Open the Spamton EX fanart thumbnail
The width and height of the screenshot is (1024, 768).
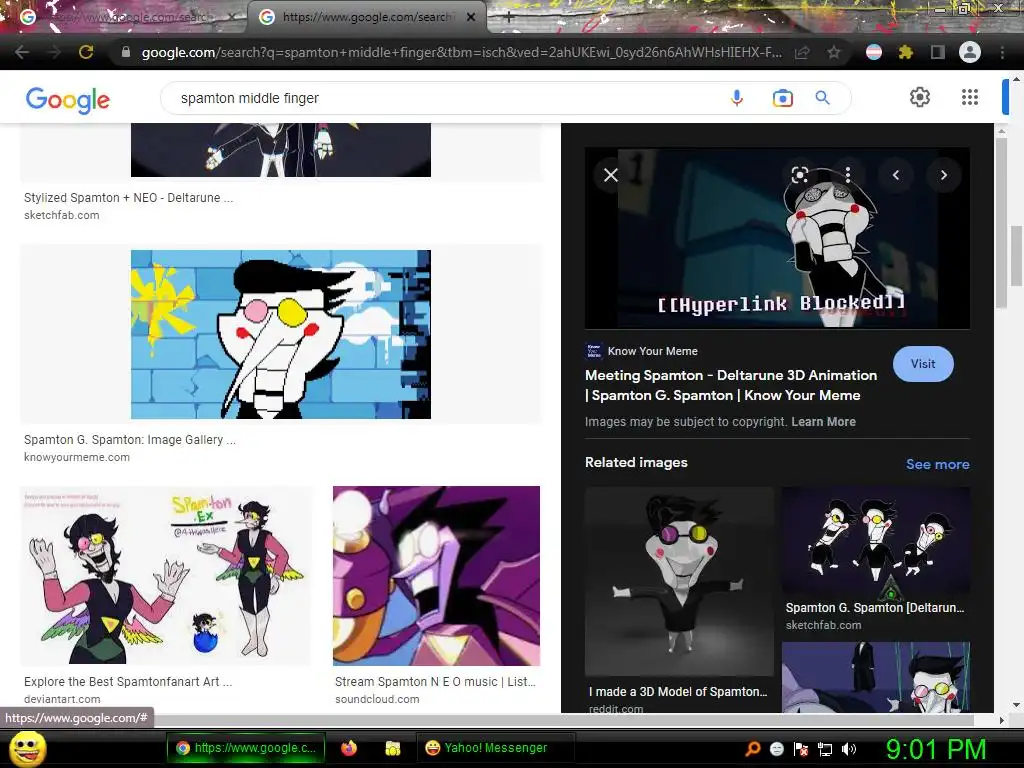pyautogui.click(x=166, y=575)
